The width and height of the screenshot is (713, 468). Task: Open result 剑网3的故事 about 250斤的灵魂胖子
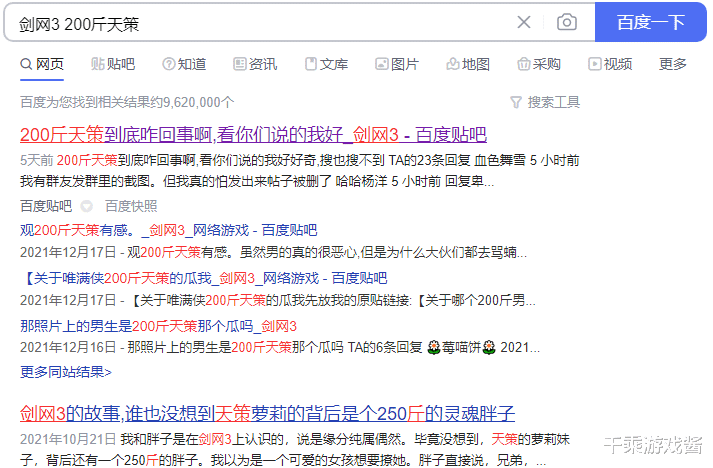click(x=267, y=413)
